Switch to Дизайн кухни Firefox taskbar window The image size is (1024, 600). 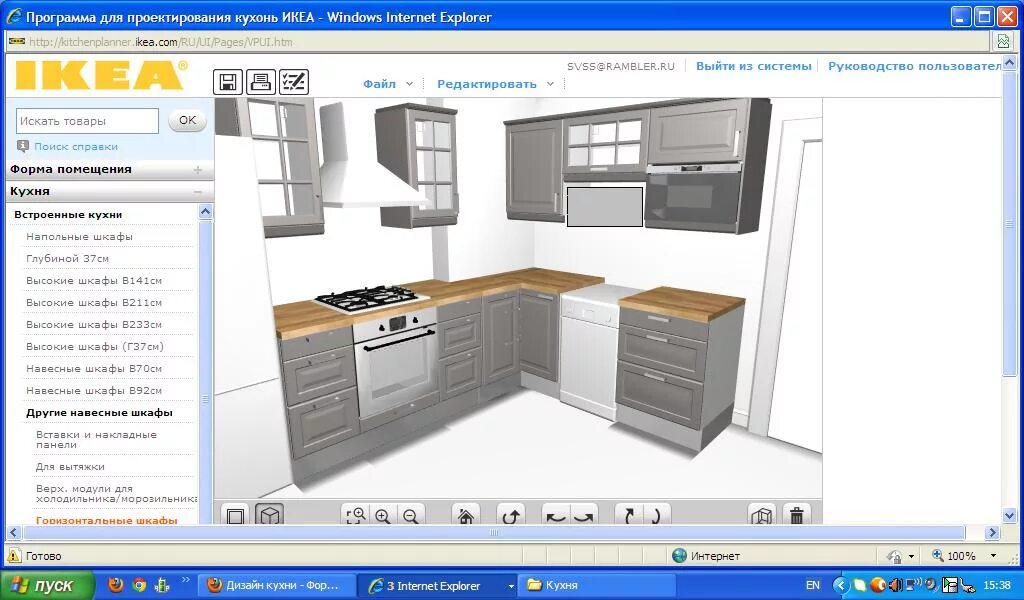pyautogui.click(x=277, y=585)
